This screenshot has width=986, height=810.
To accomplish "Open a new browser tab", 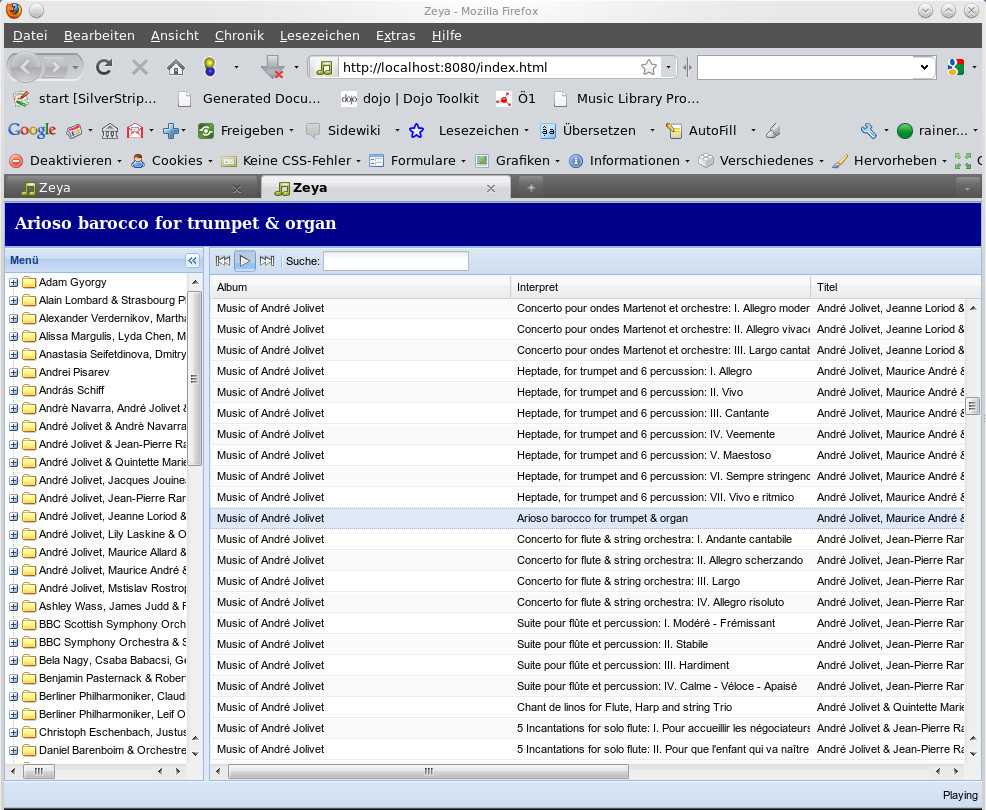I will pyautogui.click(x=531, y=187).
